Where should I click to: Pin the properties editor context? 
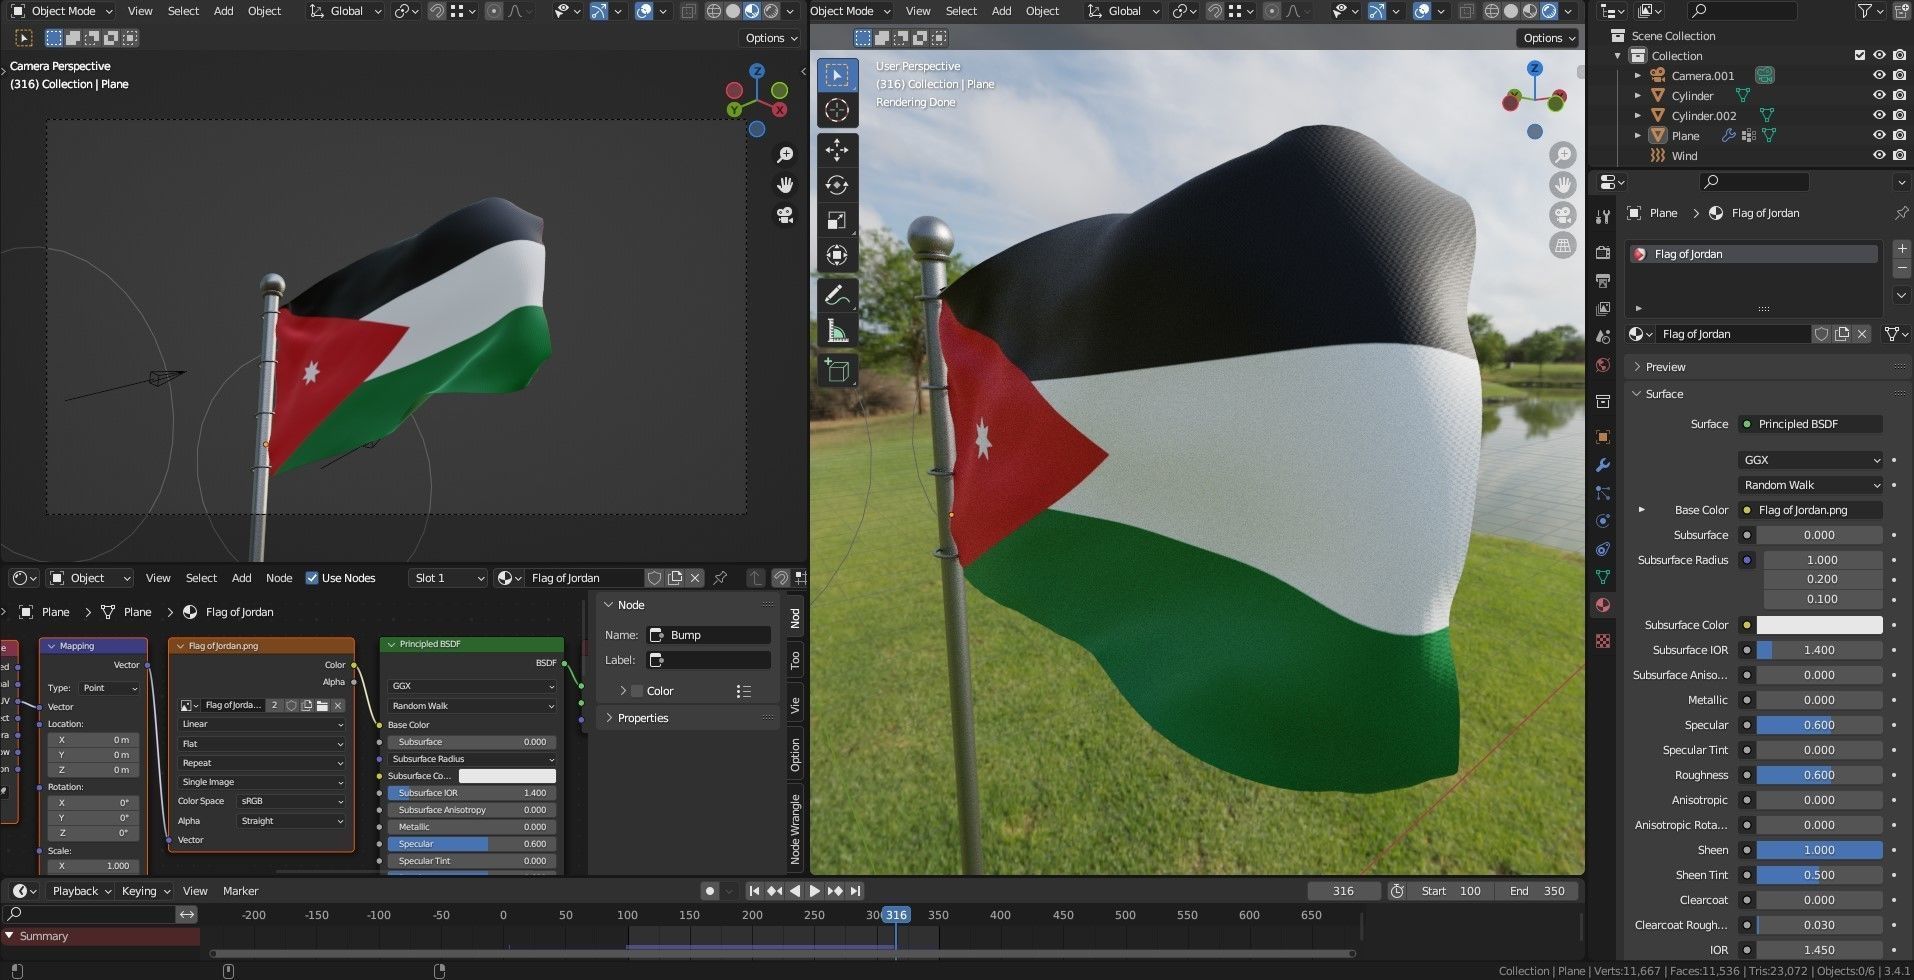(x=1900, y=213)
